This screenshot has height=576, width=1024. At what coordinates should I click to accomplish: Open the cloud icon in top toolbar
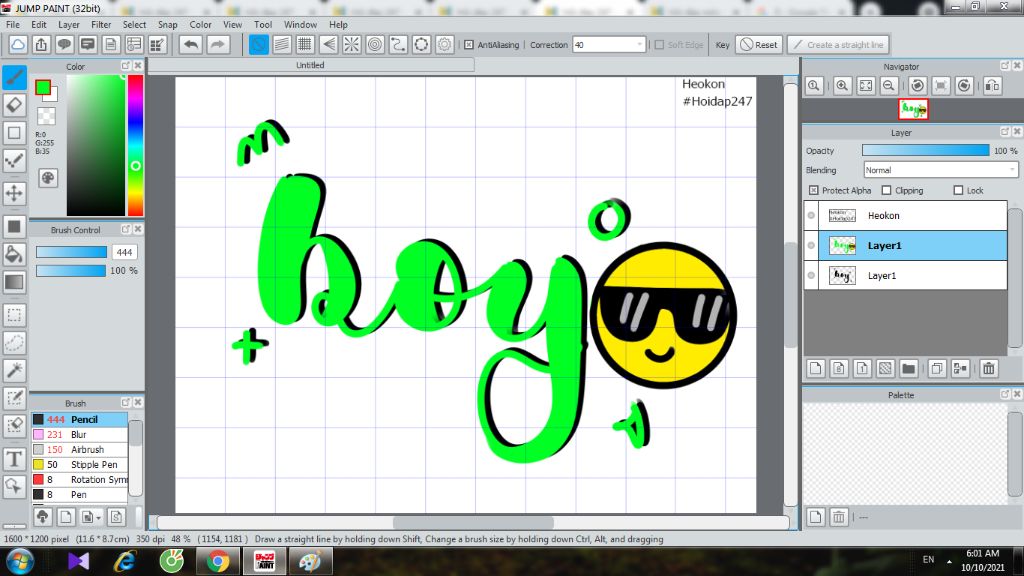(18, 44)
